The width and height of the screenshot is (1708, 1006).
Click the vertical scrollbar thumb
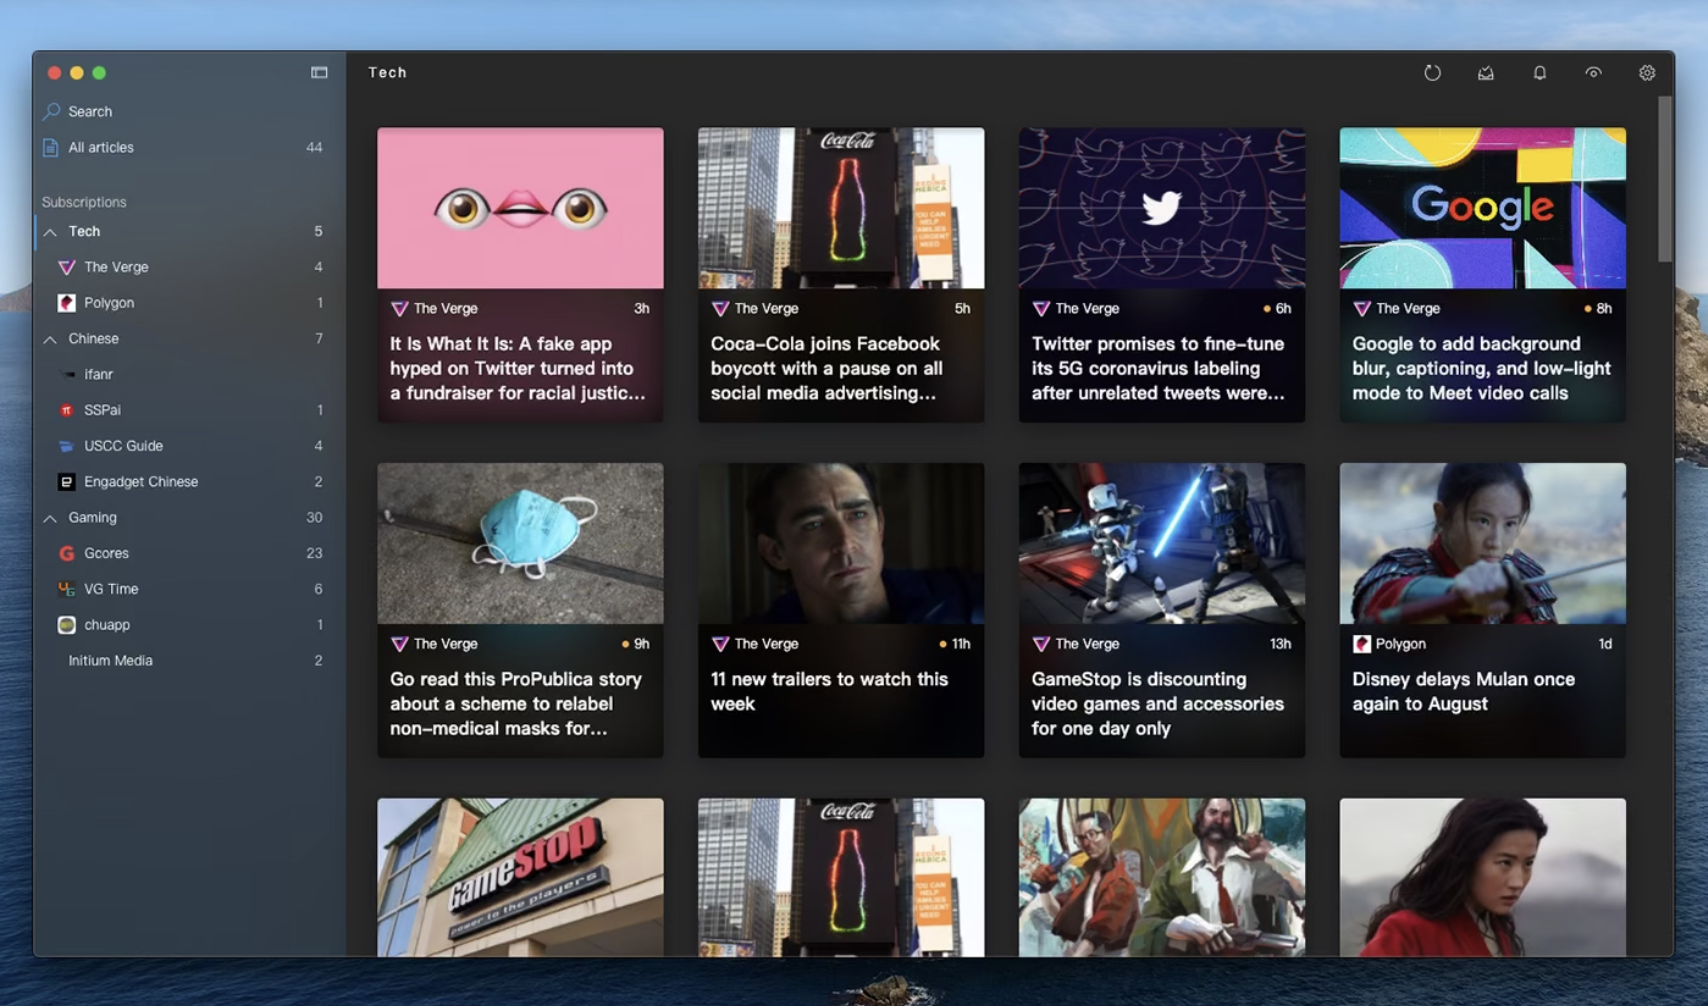point(1665,180)
